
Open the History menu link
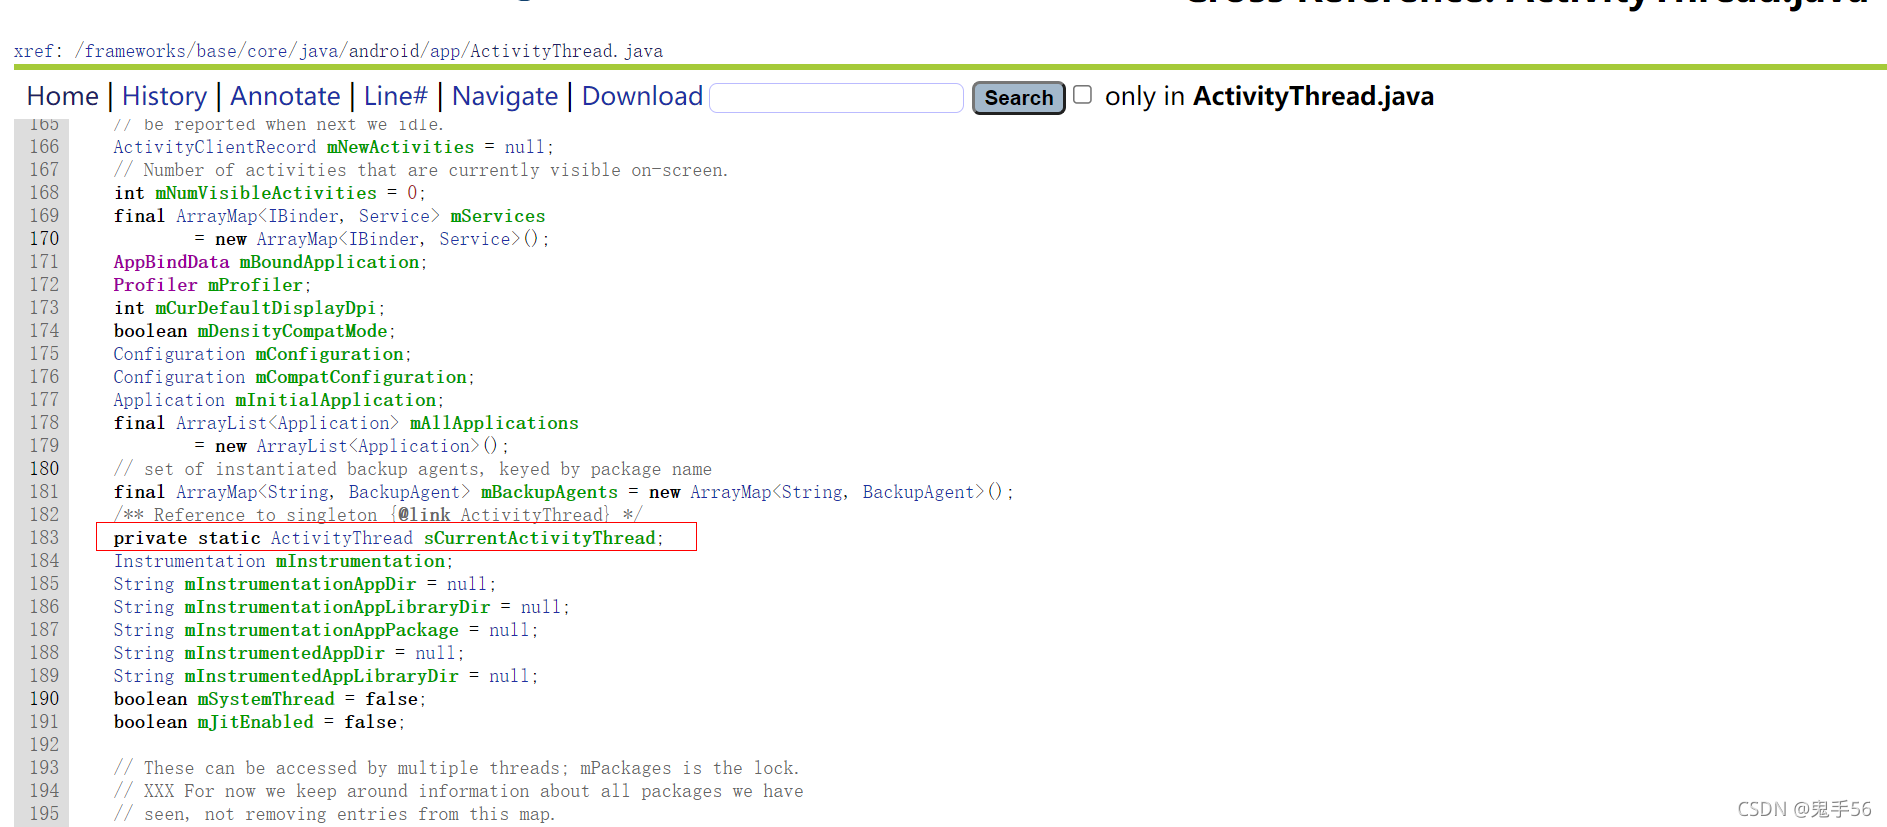click(164, 96)
